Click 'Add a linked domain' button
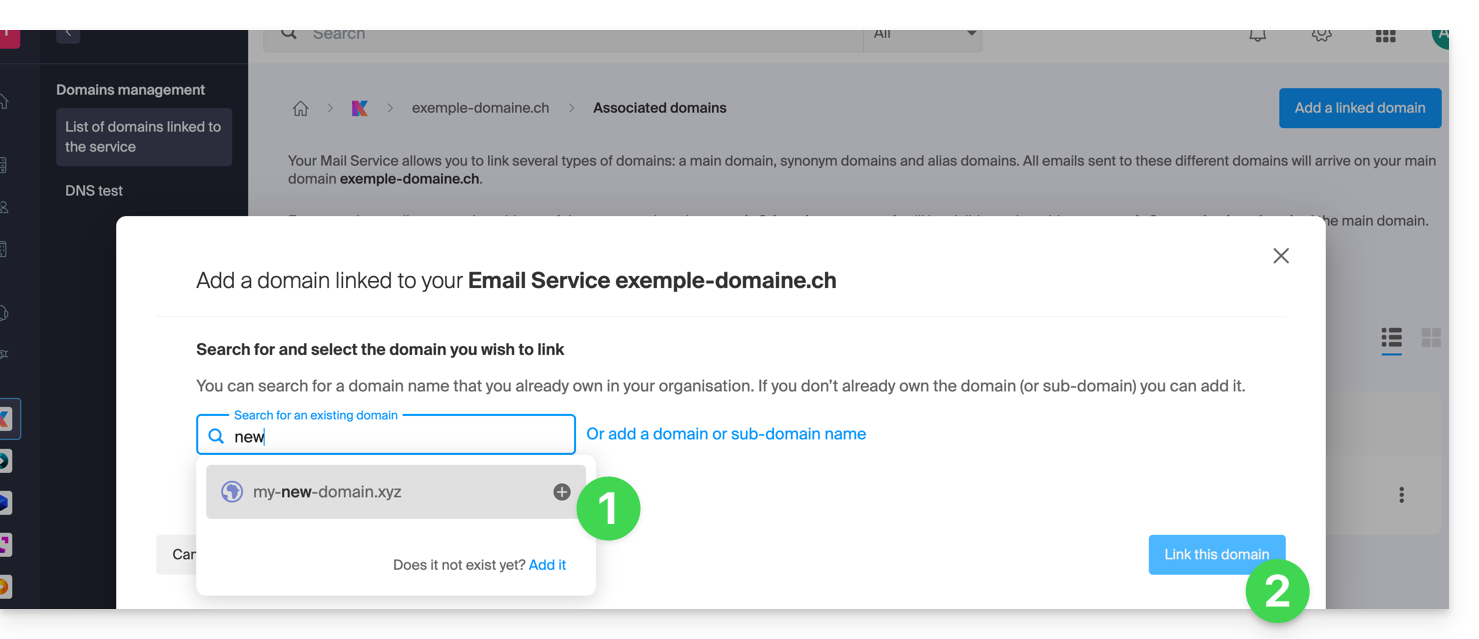This screenshot has height=639, width=1479. click(x=1359, y=108)
